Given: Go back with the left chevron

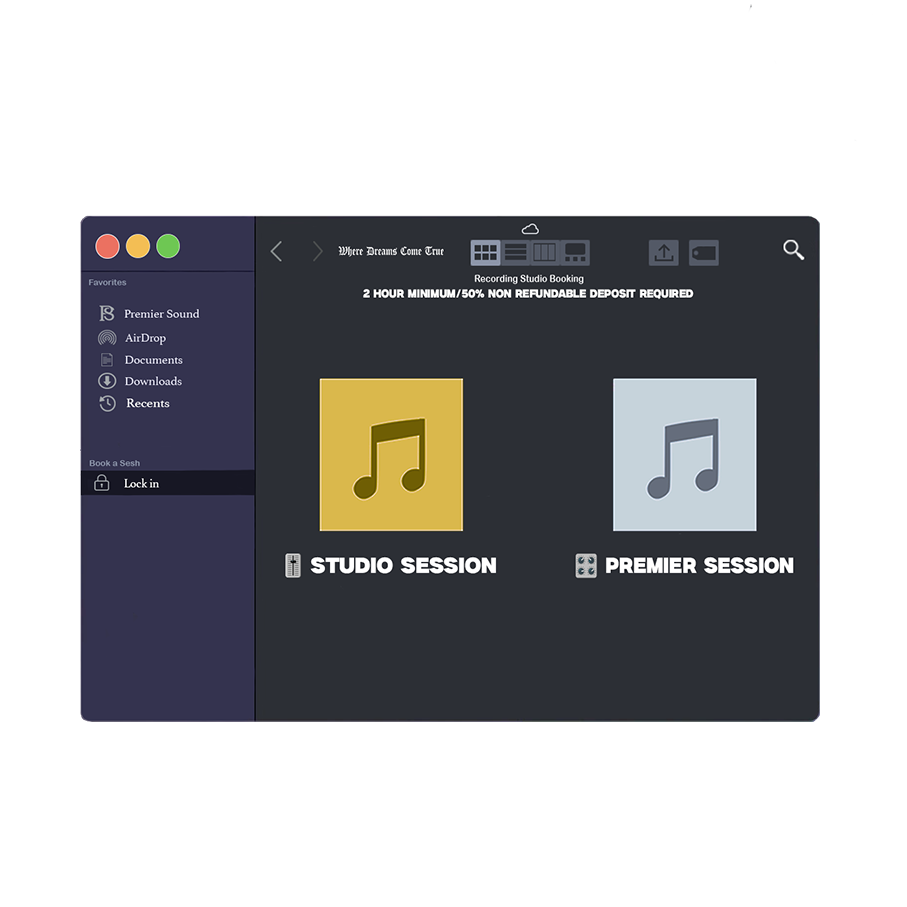Looking at the screenshot, I should coord(277,252).
